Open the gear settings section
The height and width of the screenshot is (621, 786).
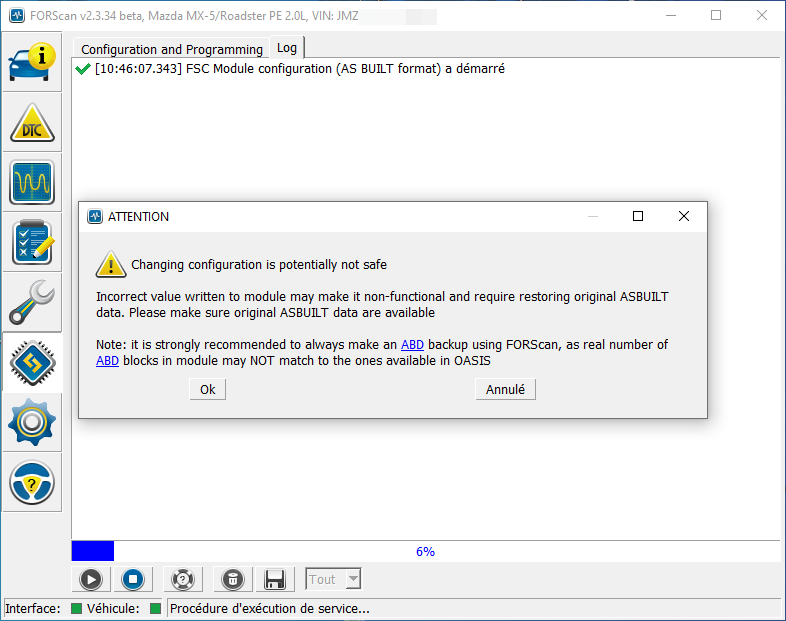[x=32, y=423]
